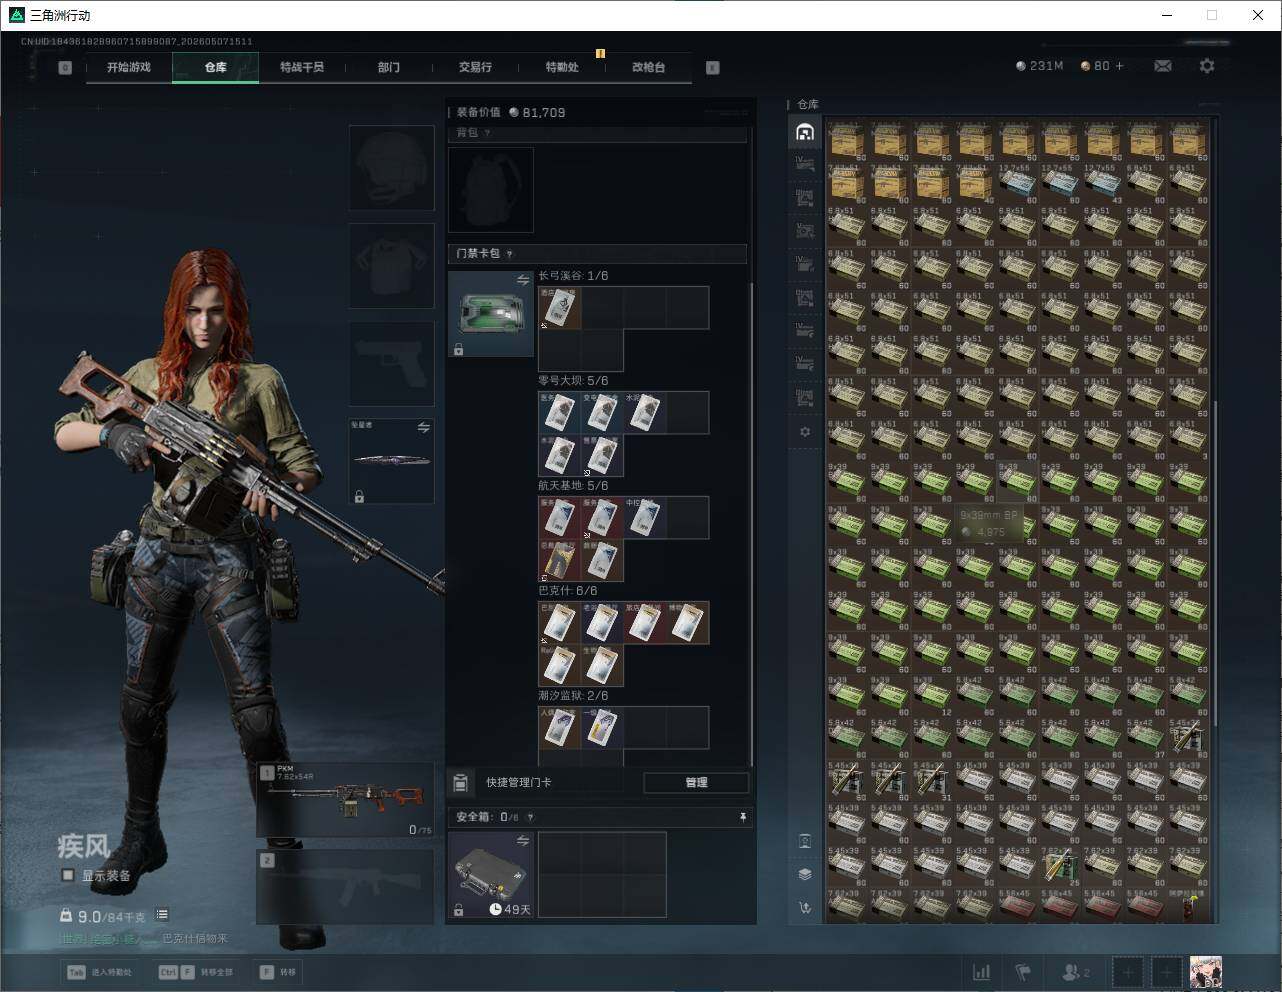
Task: Toggle the 显示装备 checkbox
Action: tap(68, 875)
